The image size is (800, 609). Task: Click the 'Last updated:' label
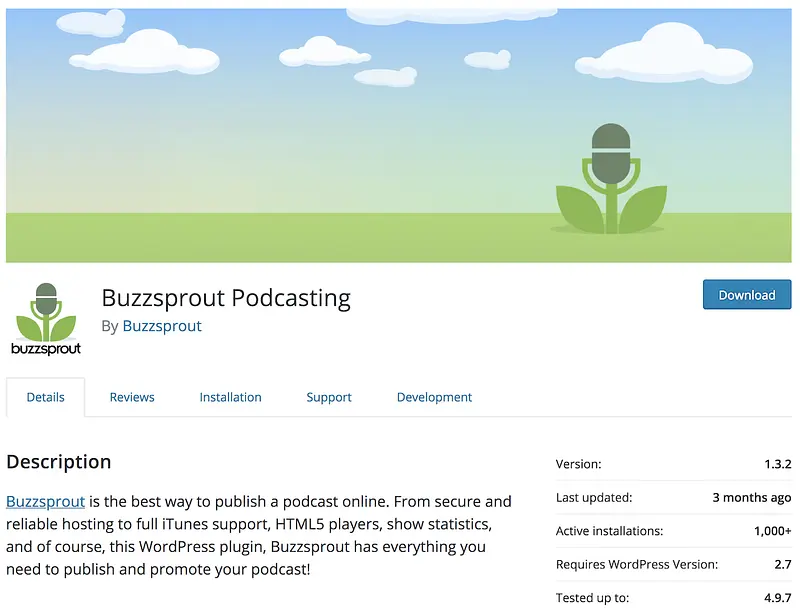click(x=594, y=497)
